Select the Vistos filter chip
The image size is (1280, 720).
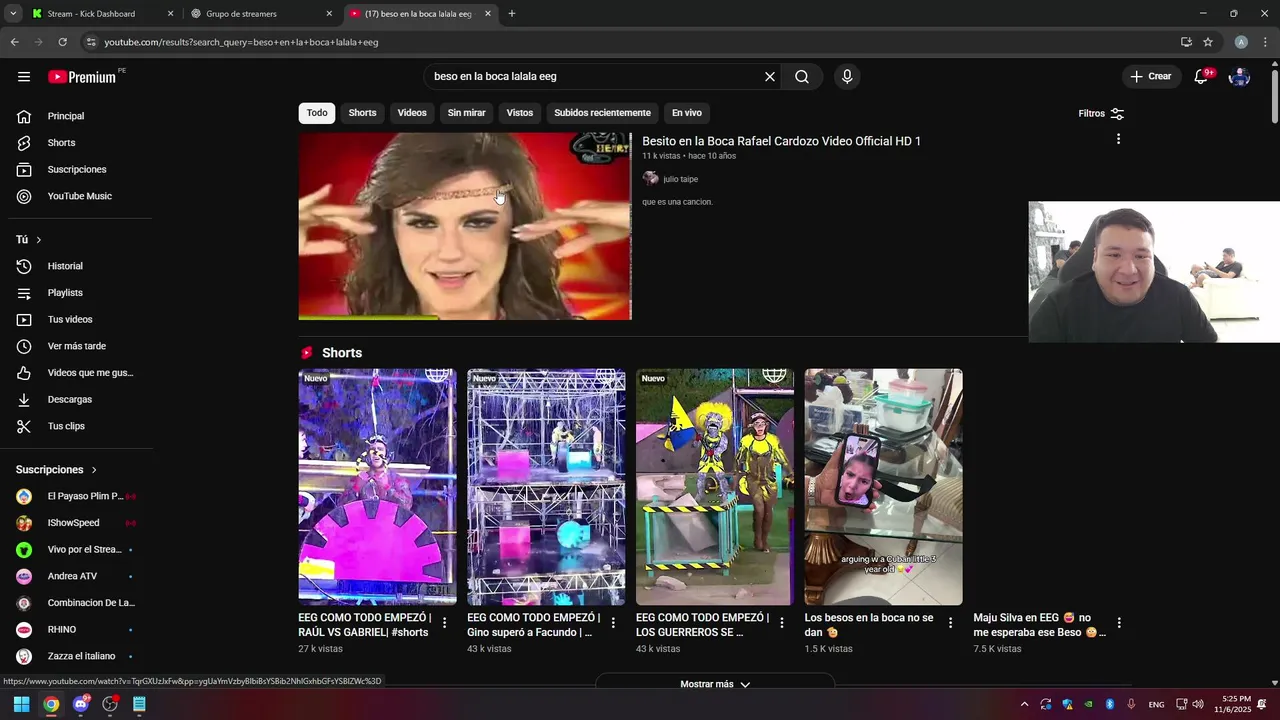(x=520, y=113)
